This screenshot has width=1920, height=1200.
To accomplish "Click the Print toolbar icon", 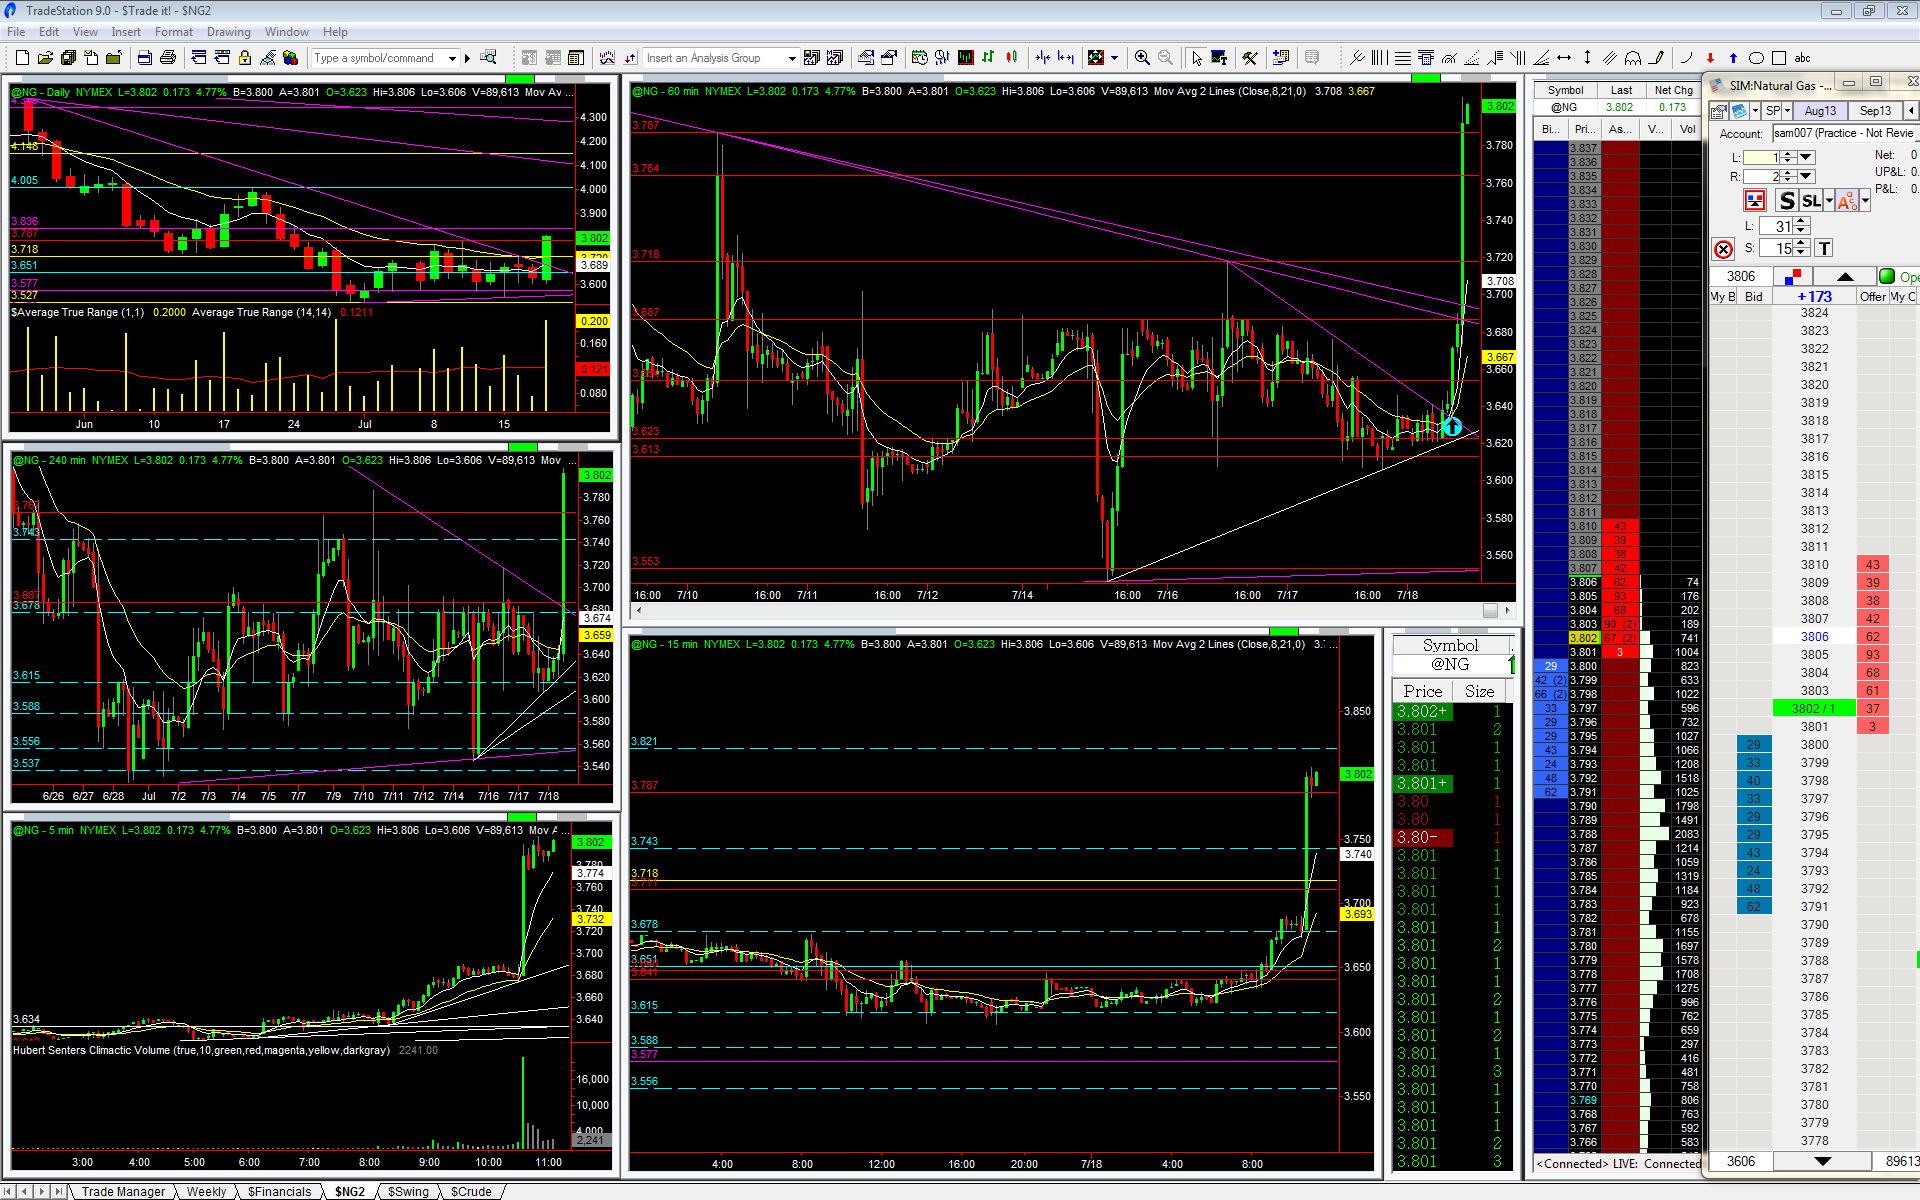I will 168,58.
